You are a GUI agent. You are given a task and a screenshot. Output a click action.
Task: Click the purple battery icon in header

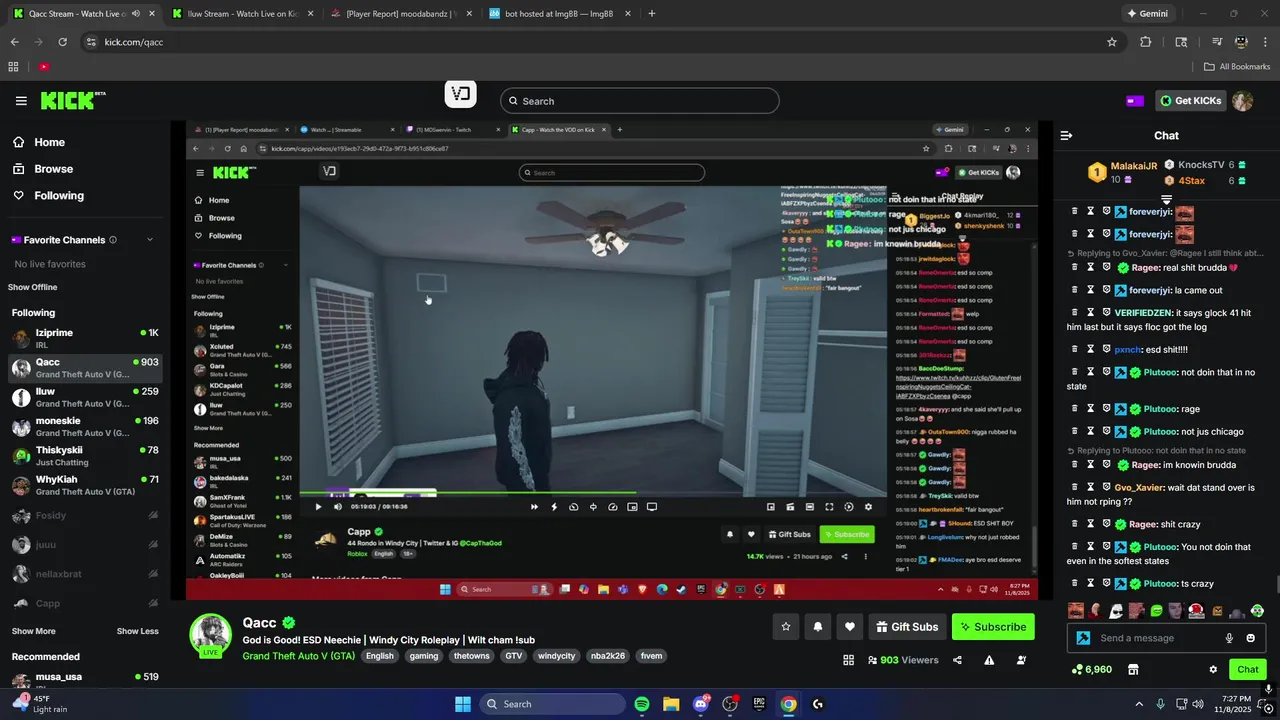coord(1135,100)
